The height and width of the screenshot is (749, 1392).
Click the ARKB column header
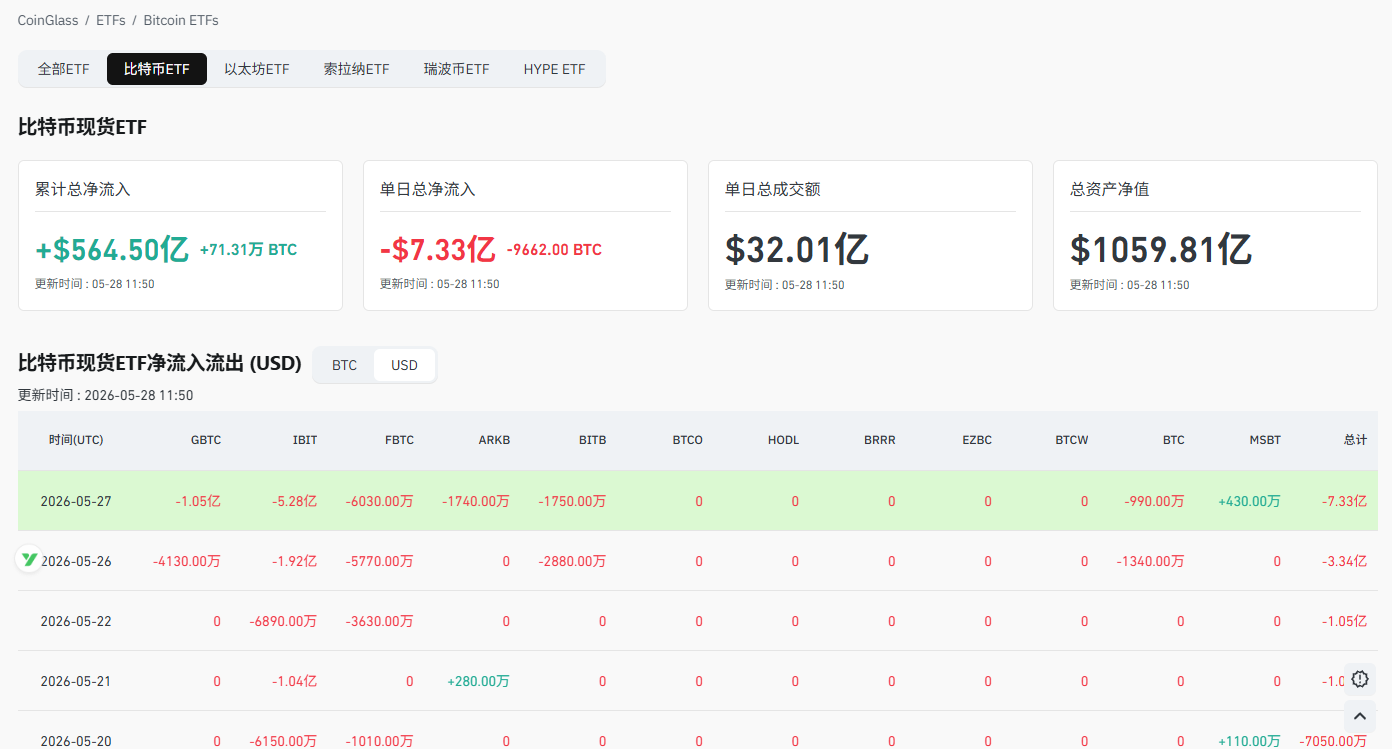pyautogui.click(x=494, y=440)
